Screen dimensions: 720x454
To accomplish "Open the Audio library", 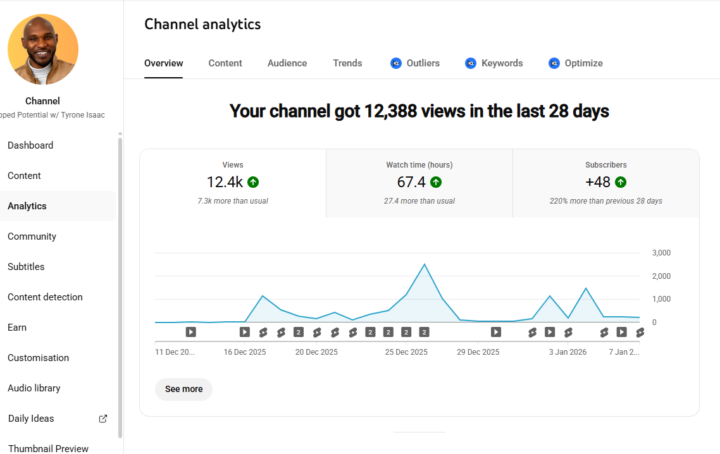I will [34, 388].
